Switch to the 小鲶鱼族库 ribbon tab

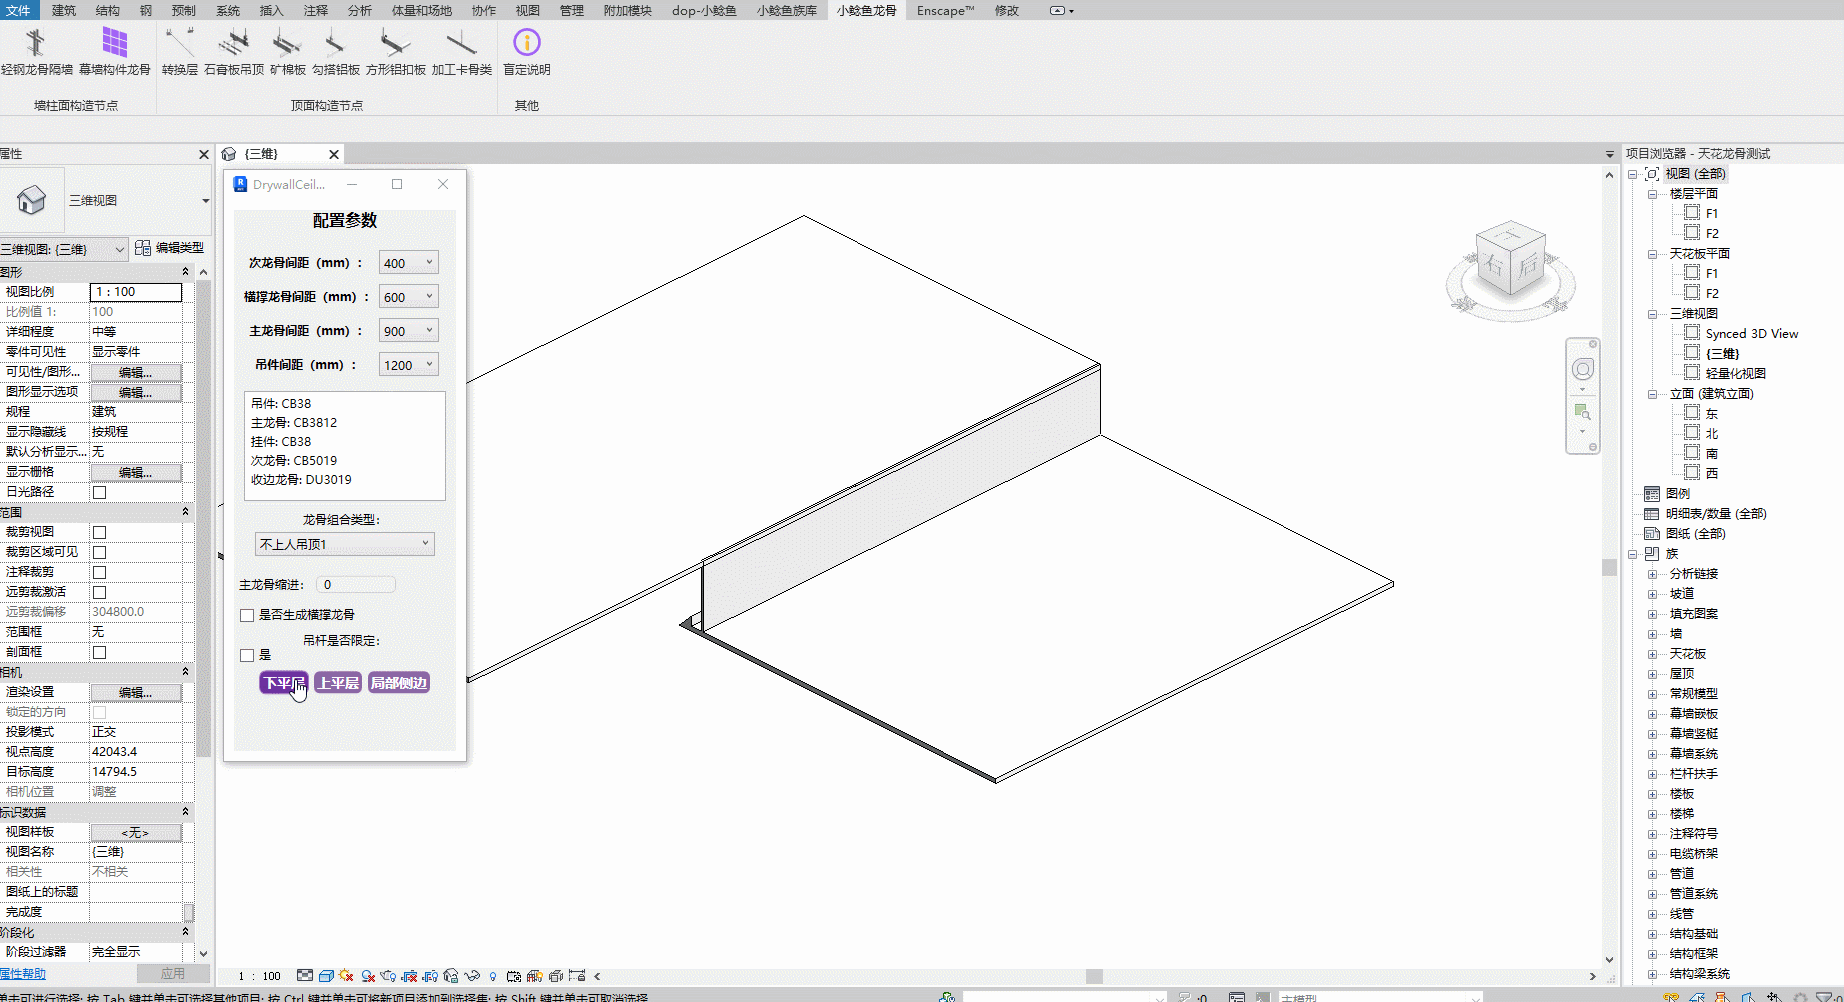coord(786,10)
